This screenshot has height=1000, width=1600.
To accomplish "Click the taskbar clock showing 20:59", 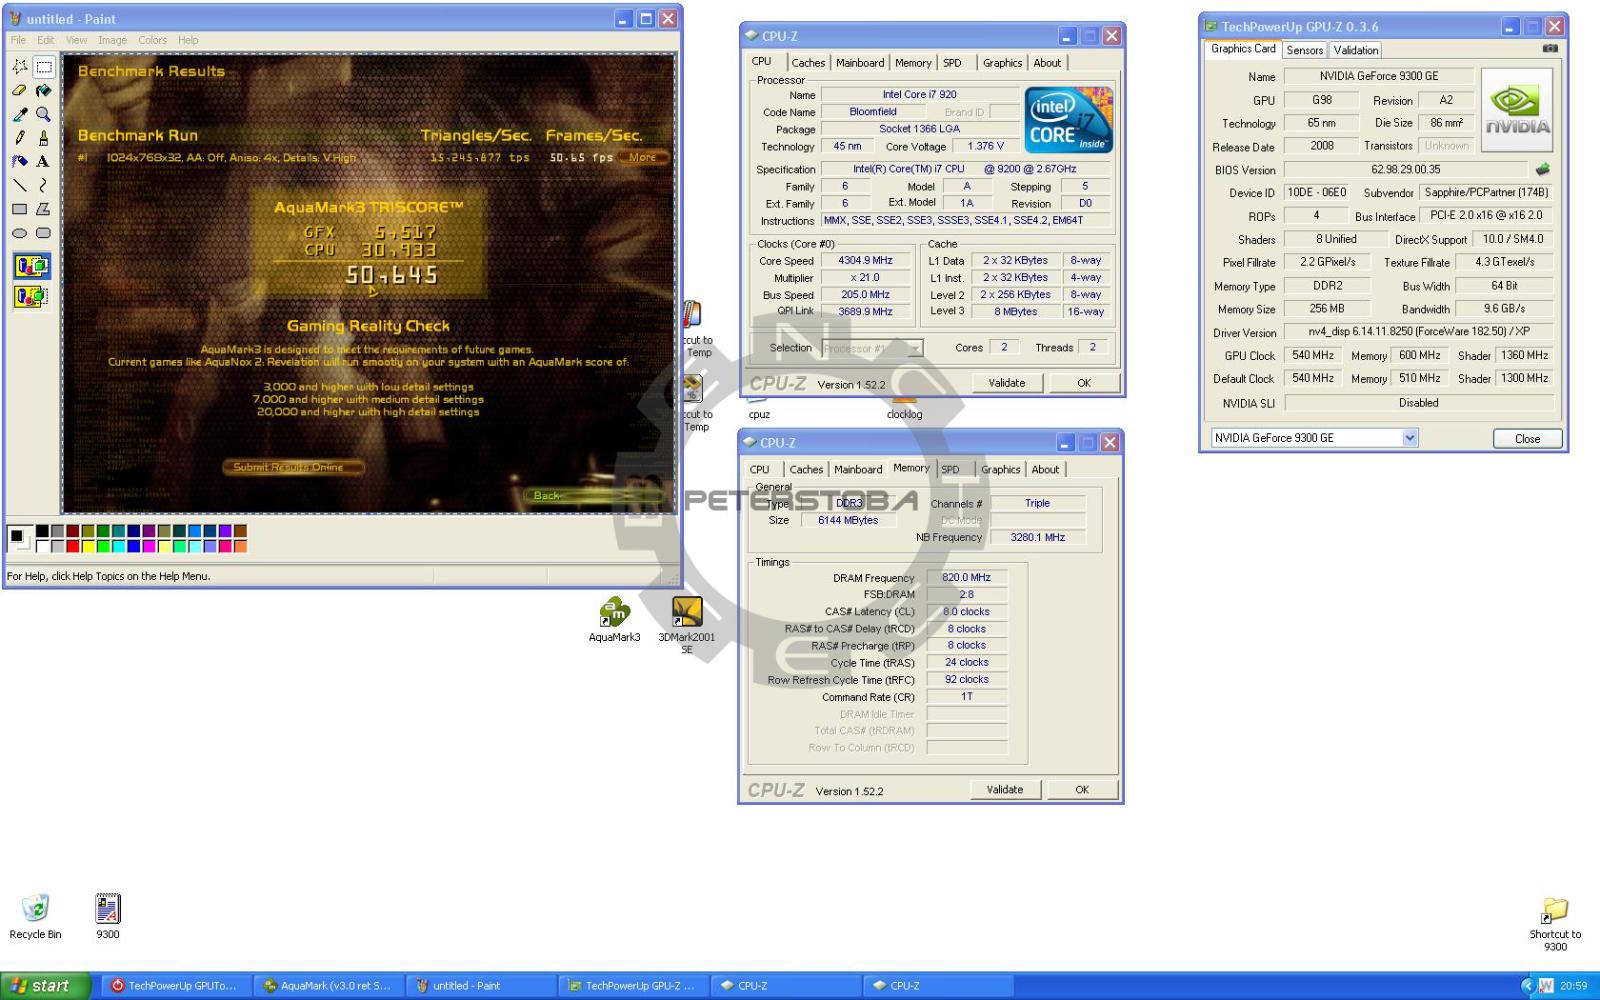I will pyautogui.click(x=1574, y=986).
